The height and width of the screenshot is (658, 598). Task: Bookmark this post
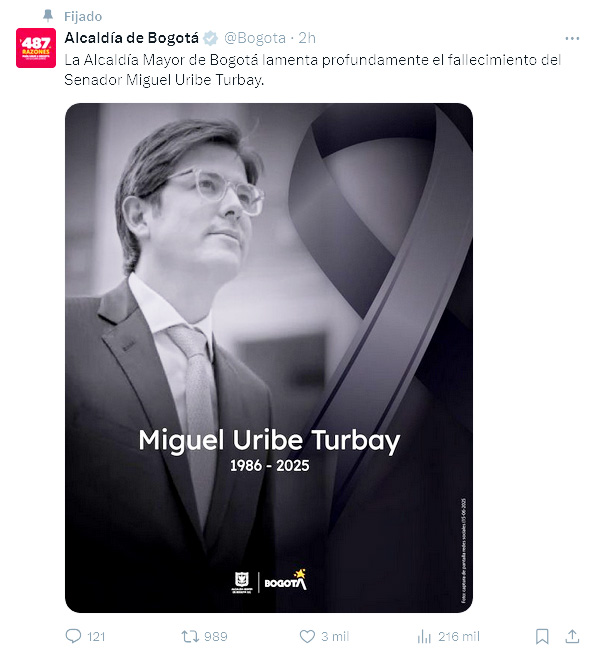(542, 637)
